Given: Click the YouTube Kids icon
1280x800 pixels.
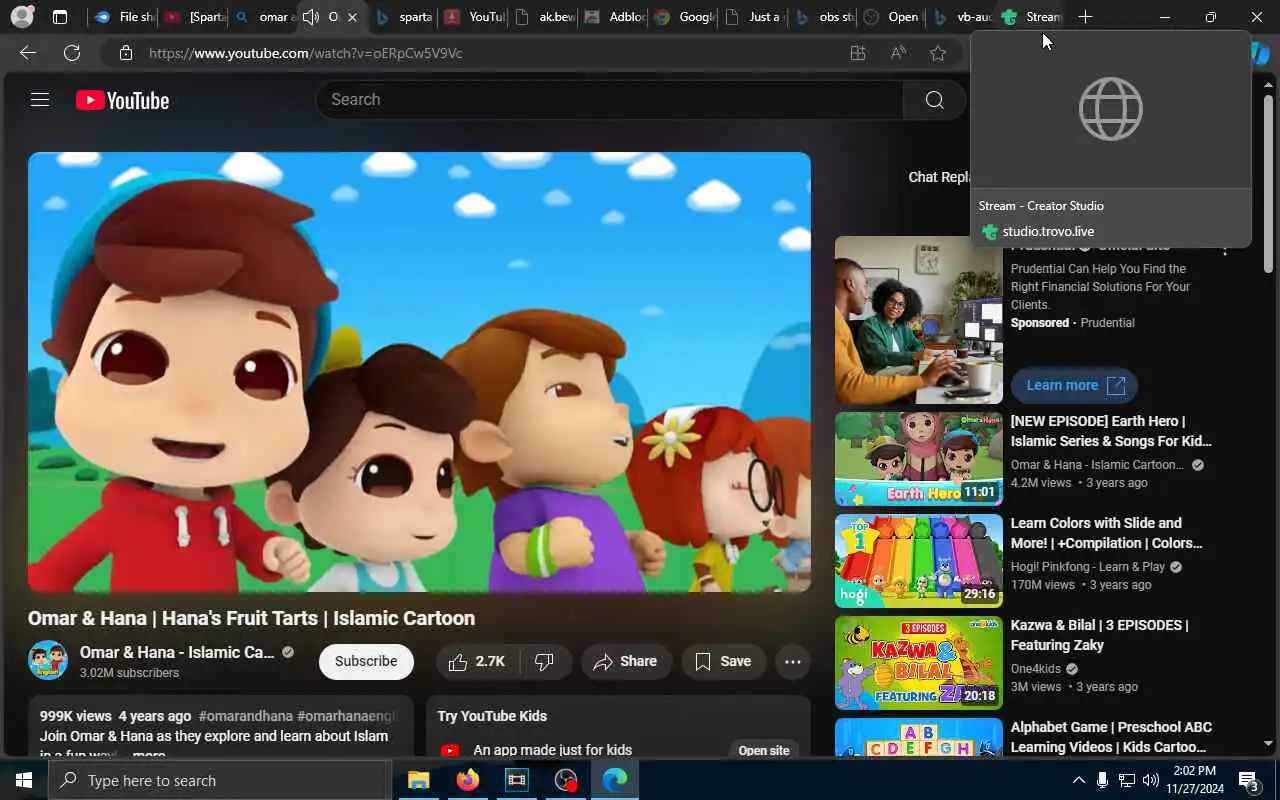Looking at the screenshot, I should click(450, 750).
